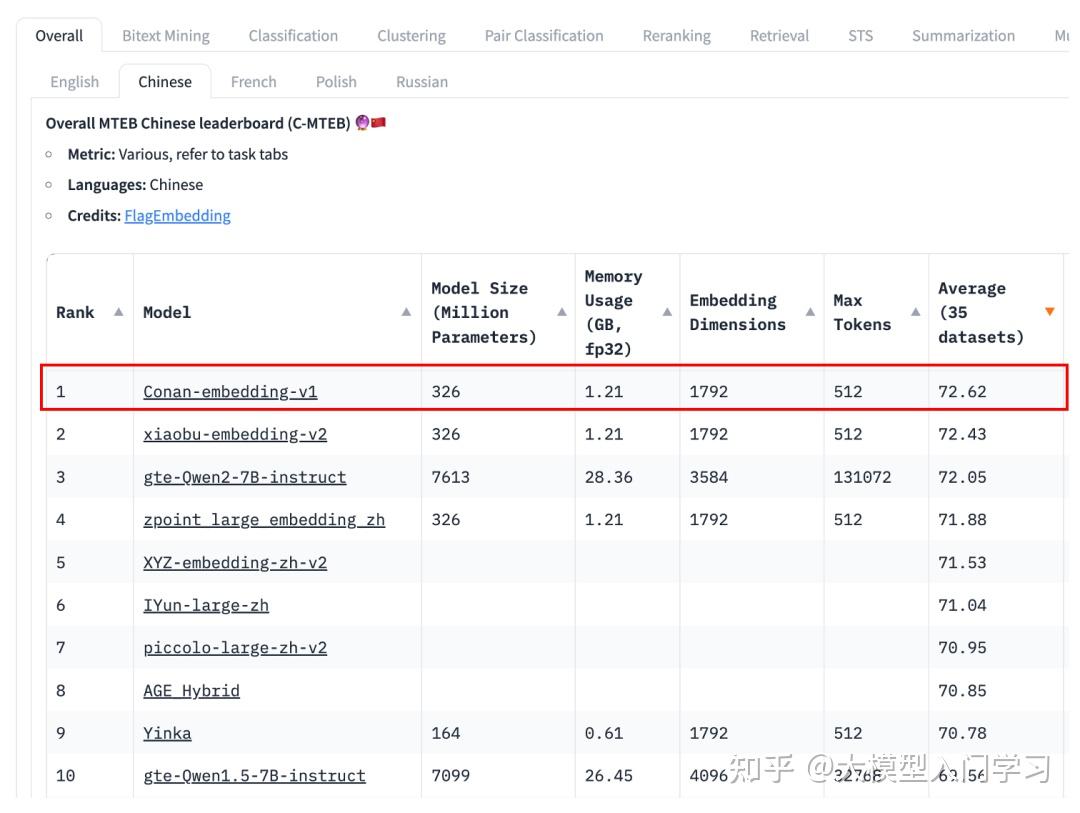
Task: Click the Metric bullet point marker
Action: pos(48,154)
